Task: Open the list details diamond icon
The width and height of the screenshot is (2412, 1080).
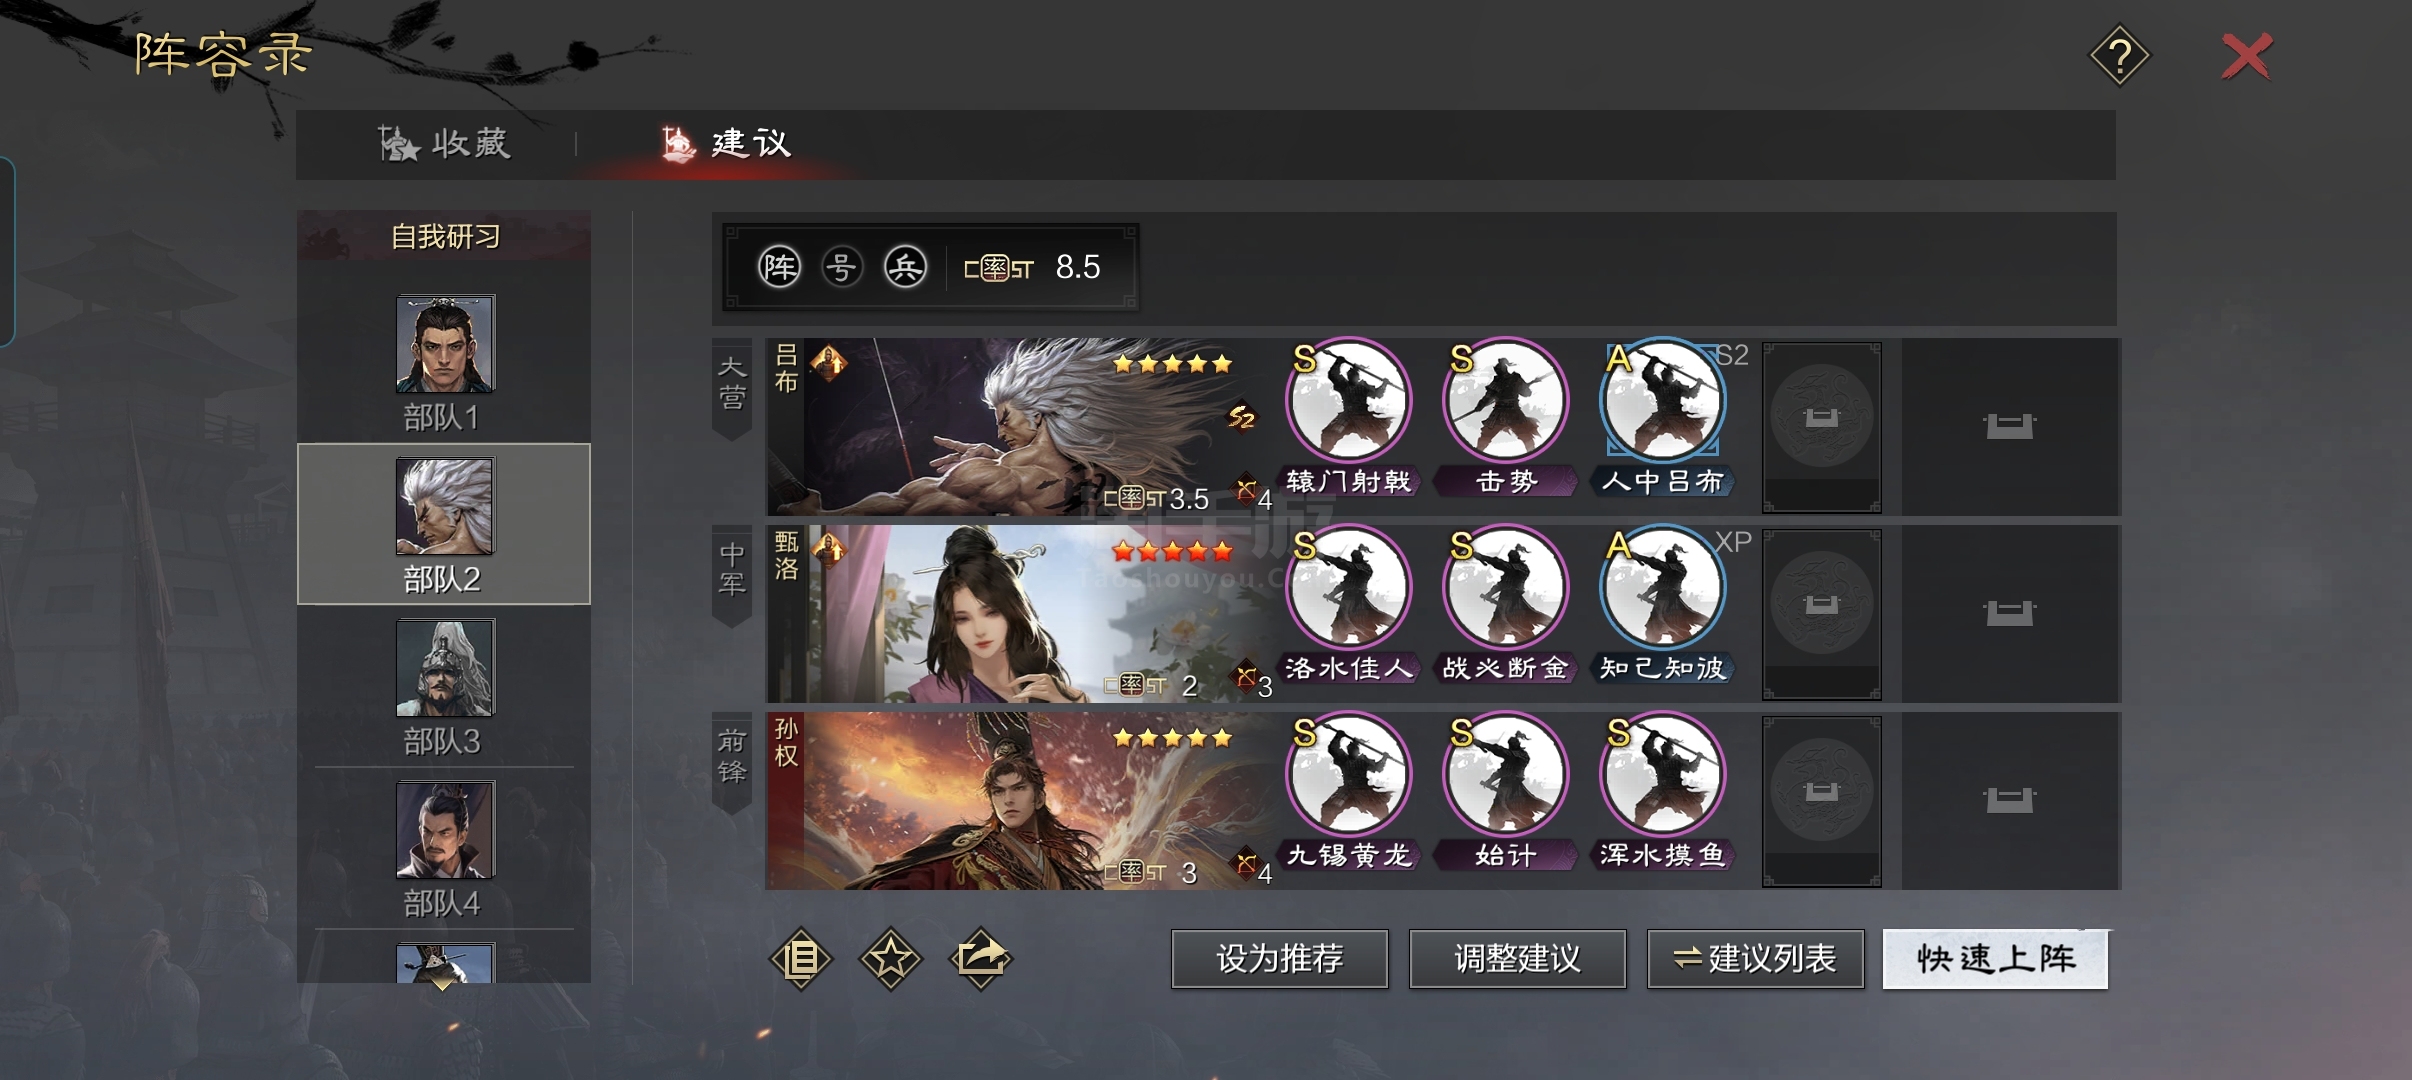Action: click(x=800, y=959)
